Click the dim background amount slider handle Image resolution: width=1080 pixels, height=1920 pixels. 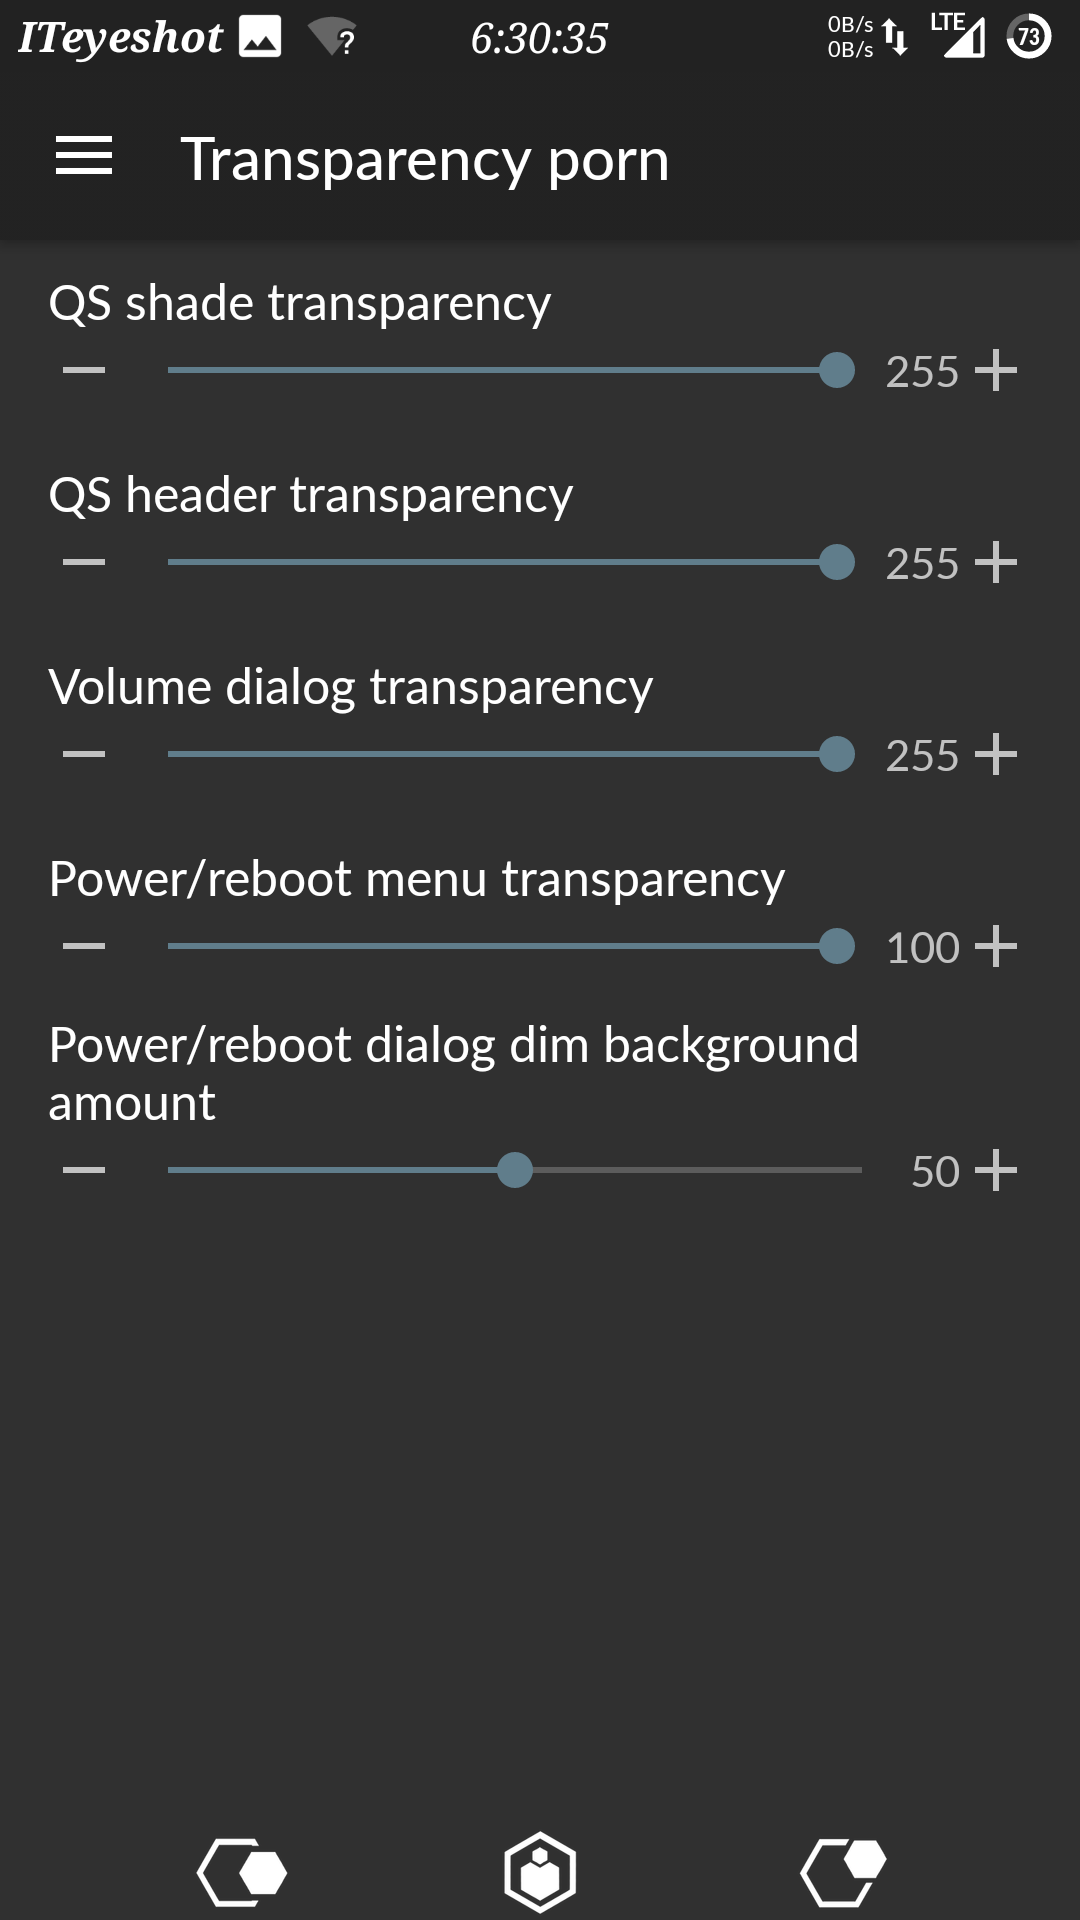[515, 1170]
